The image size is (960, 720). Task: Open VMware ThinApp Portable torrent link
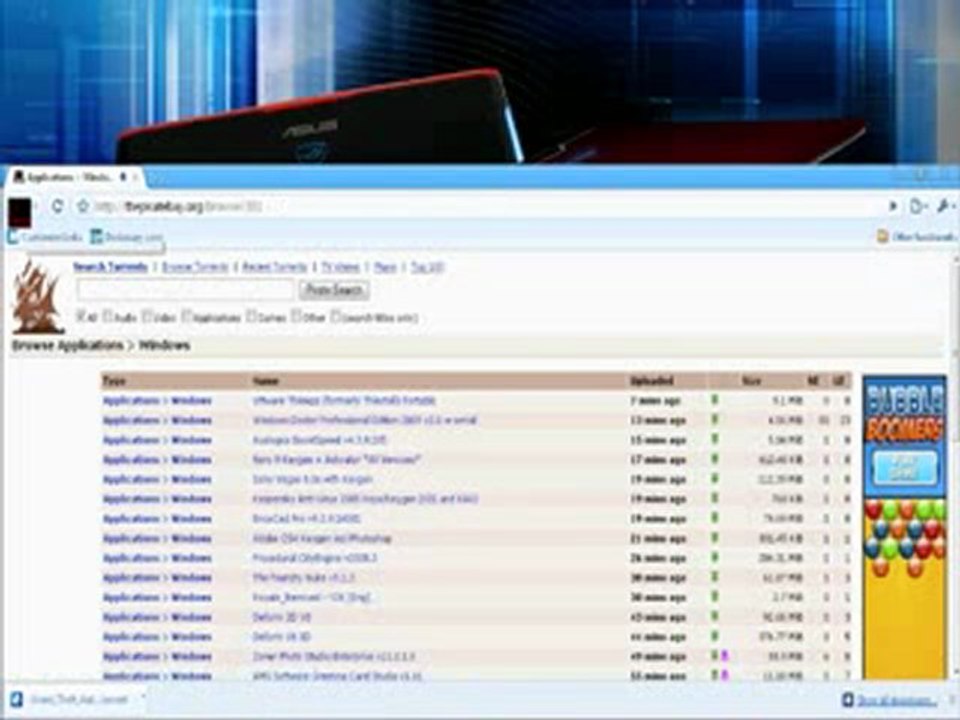344,400
